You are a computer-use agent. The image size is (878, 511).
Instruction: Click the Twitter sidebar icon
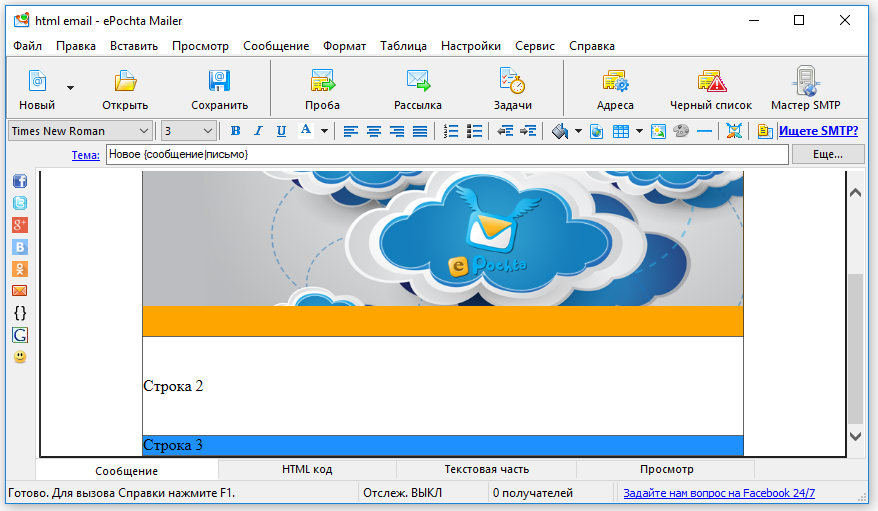point(20,203)
